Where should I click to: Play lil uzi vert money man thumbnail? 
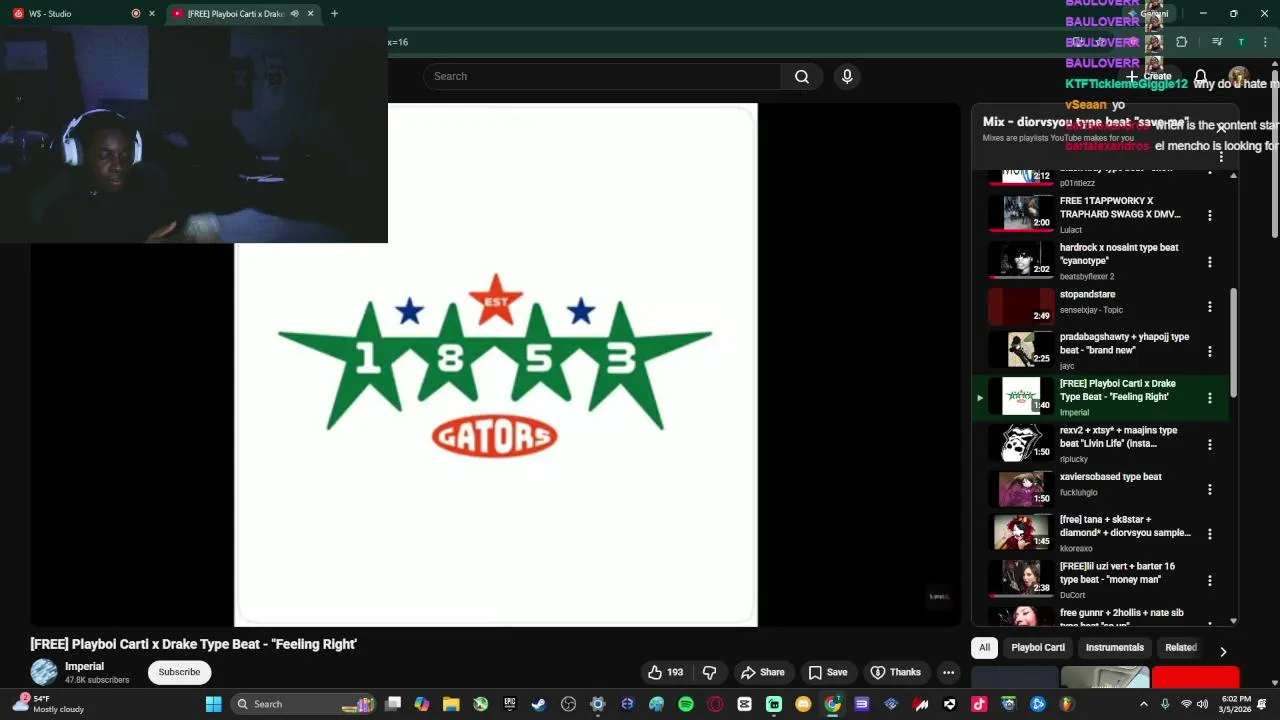point(1021,579)
